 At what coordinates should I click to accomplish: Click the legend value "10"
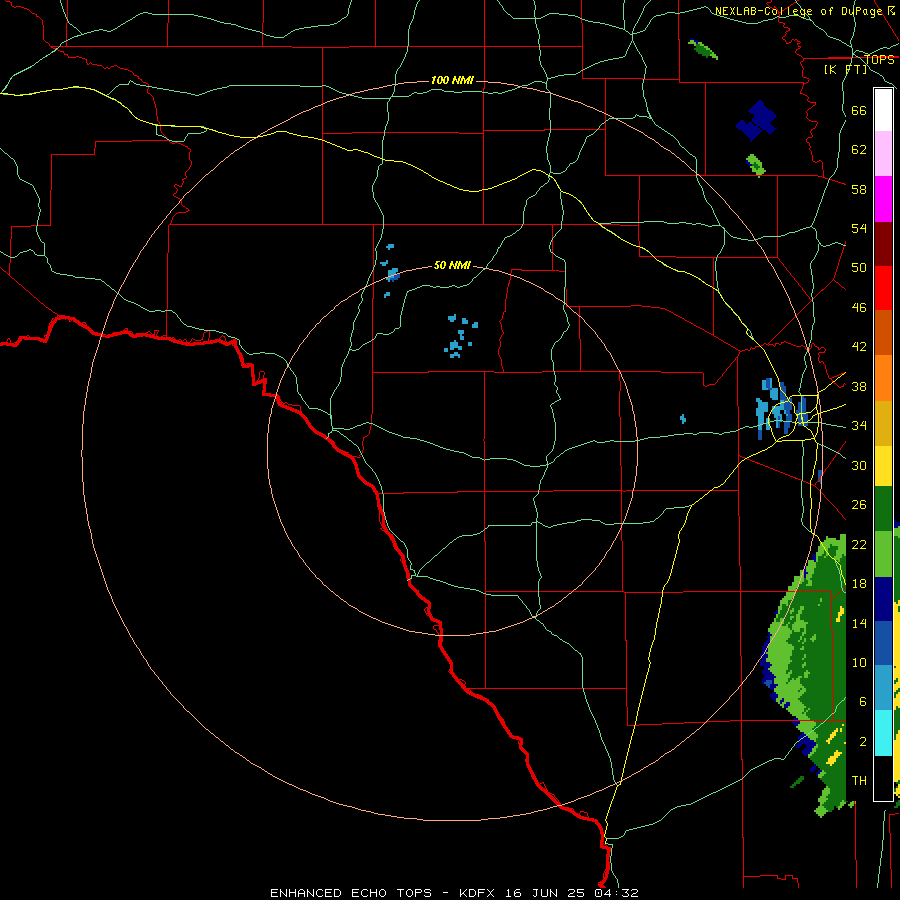point(859,662)
